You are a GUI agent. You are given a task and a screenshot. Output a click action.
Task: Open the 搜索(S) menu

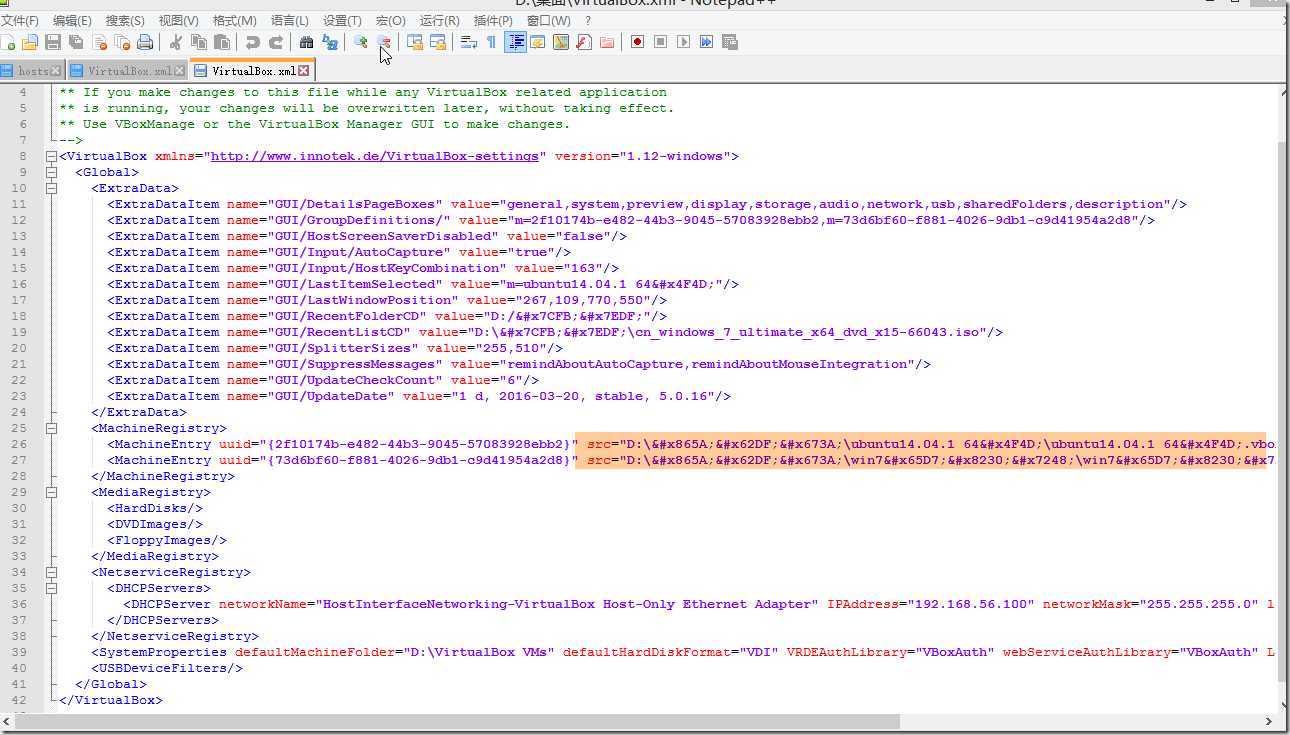pyautogui.click(x=125, y=20)
